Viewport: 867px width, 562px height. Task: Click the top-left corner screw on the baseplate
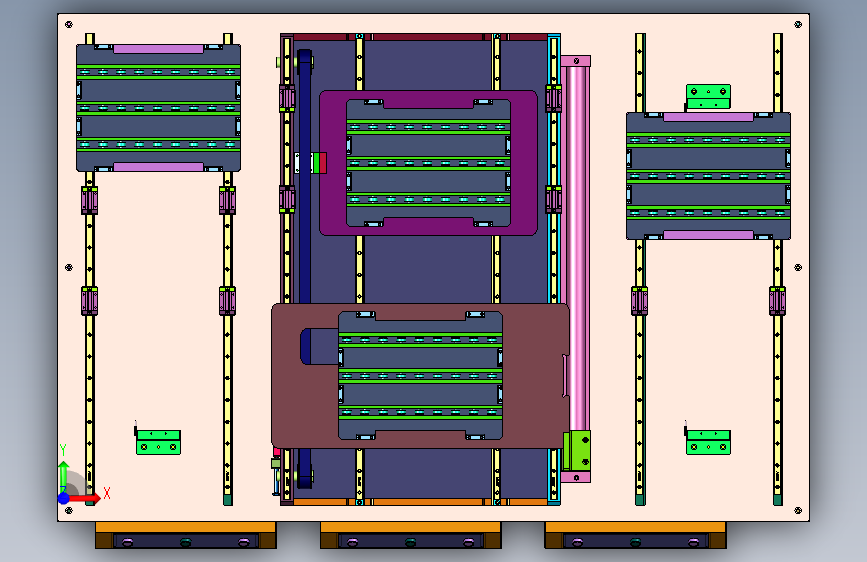(x=69, y=24)
